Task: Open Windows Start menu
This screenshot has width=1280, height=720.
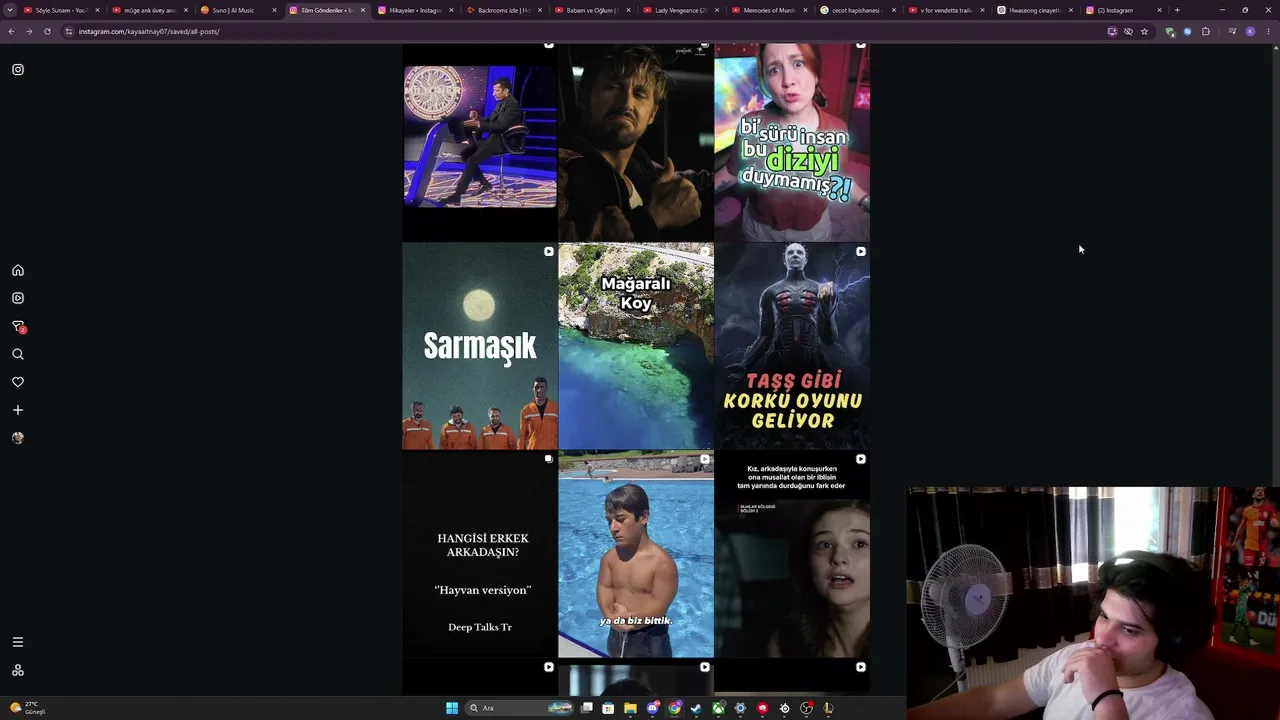Action: (x=452, y=708)
